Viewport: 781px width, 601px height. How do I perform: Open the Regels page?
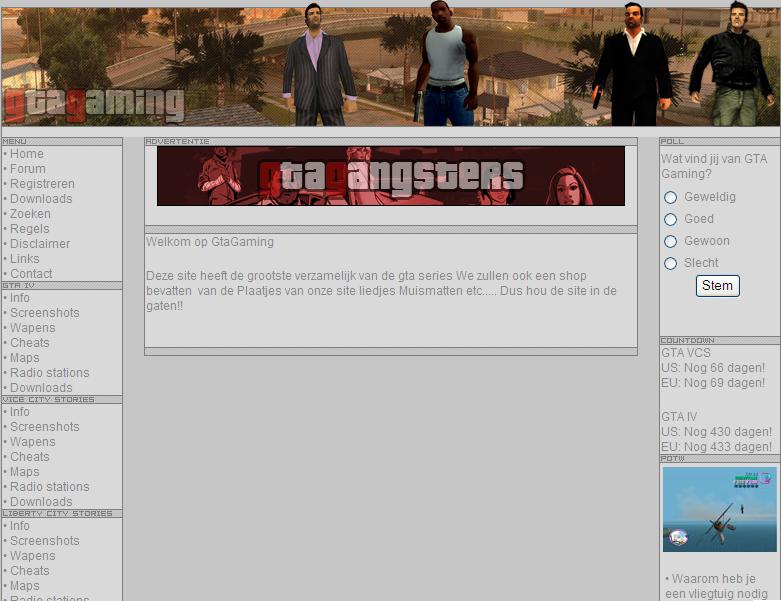30,229
